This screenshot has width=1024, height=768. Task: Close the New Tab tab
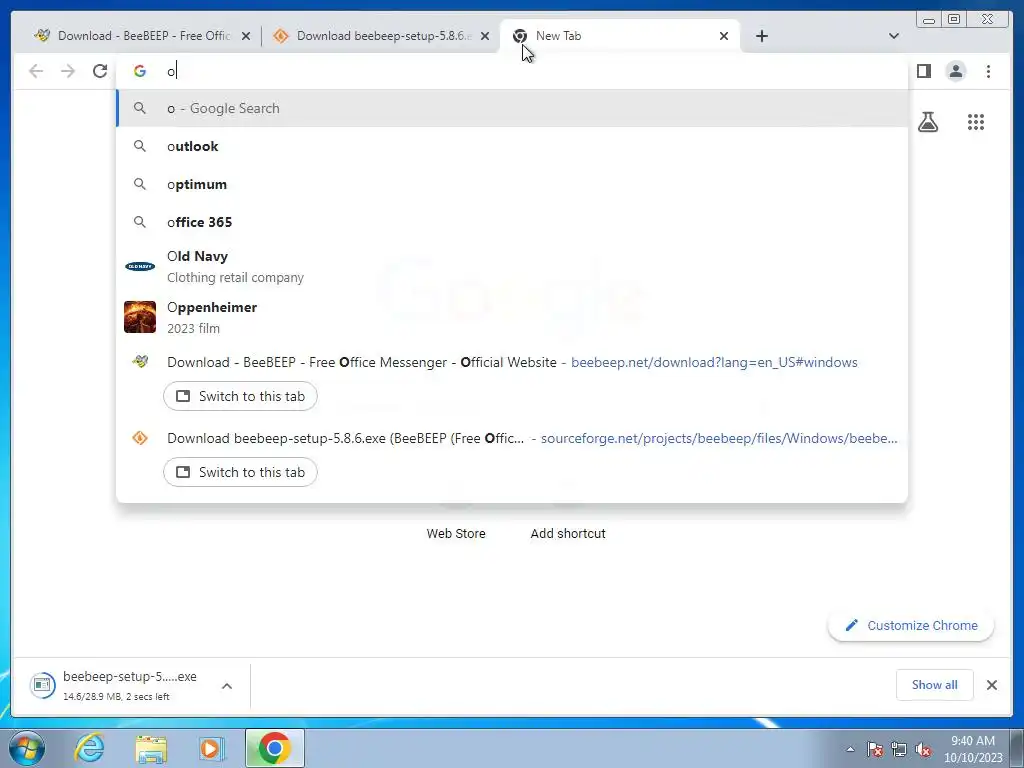coord(724,37)
